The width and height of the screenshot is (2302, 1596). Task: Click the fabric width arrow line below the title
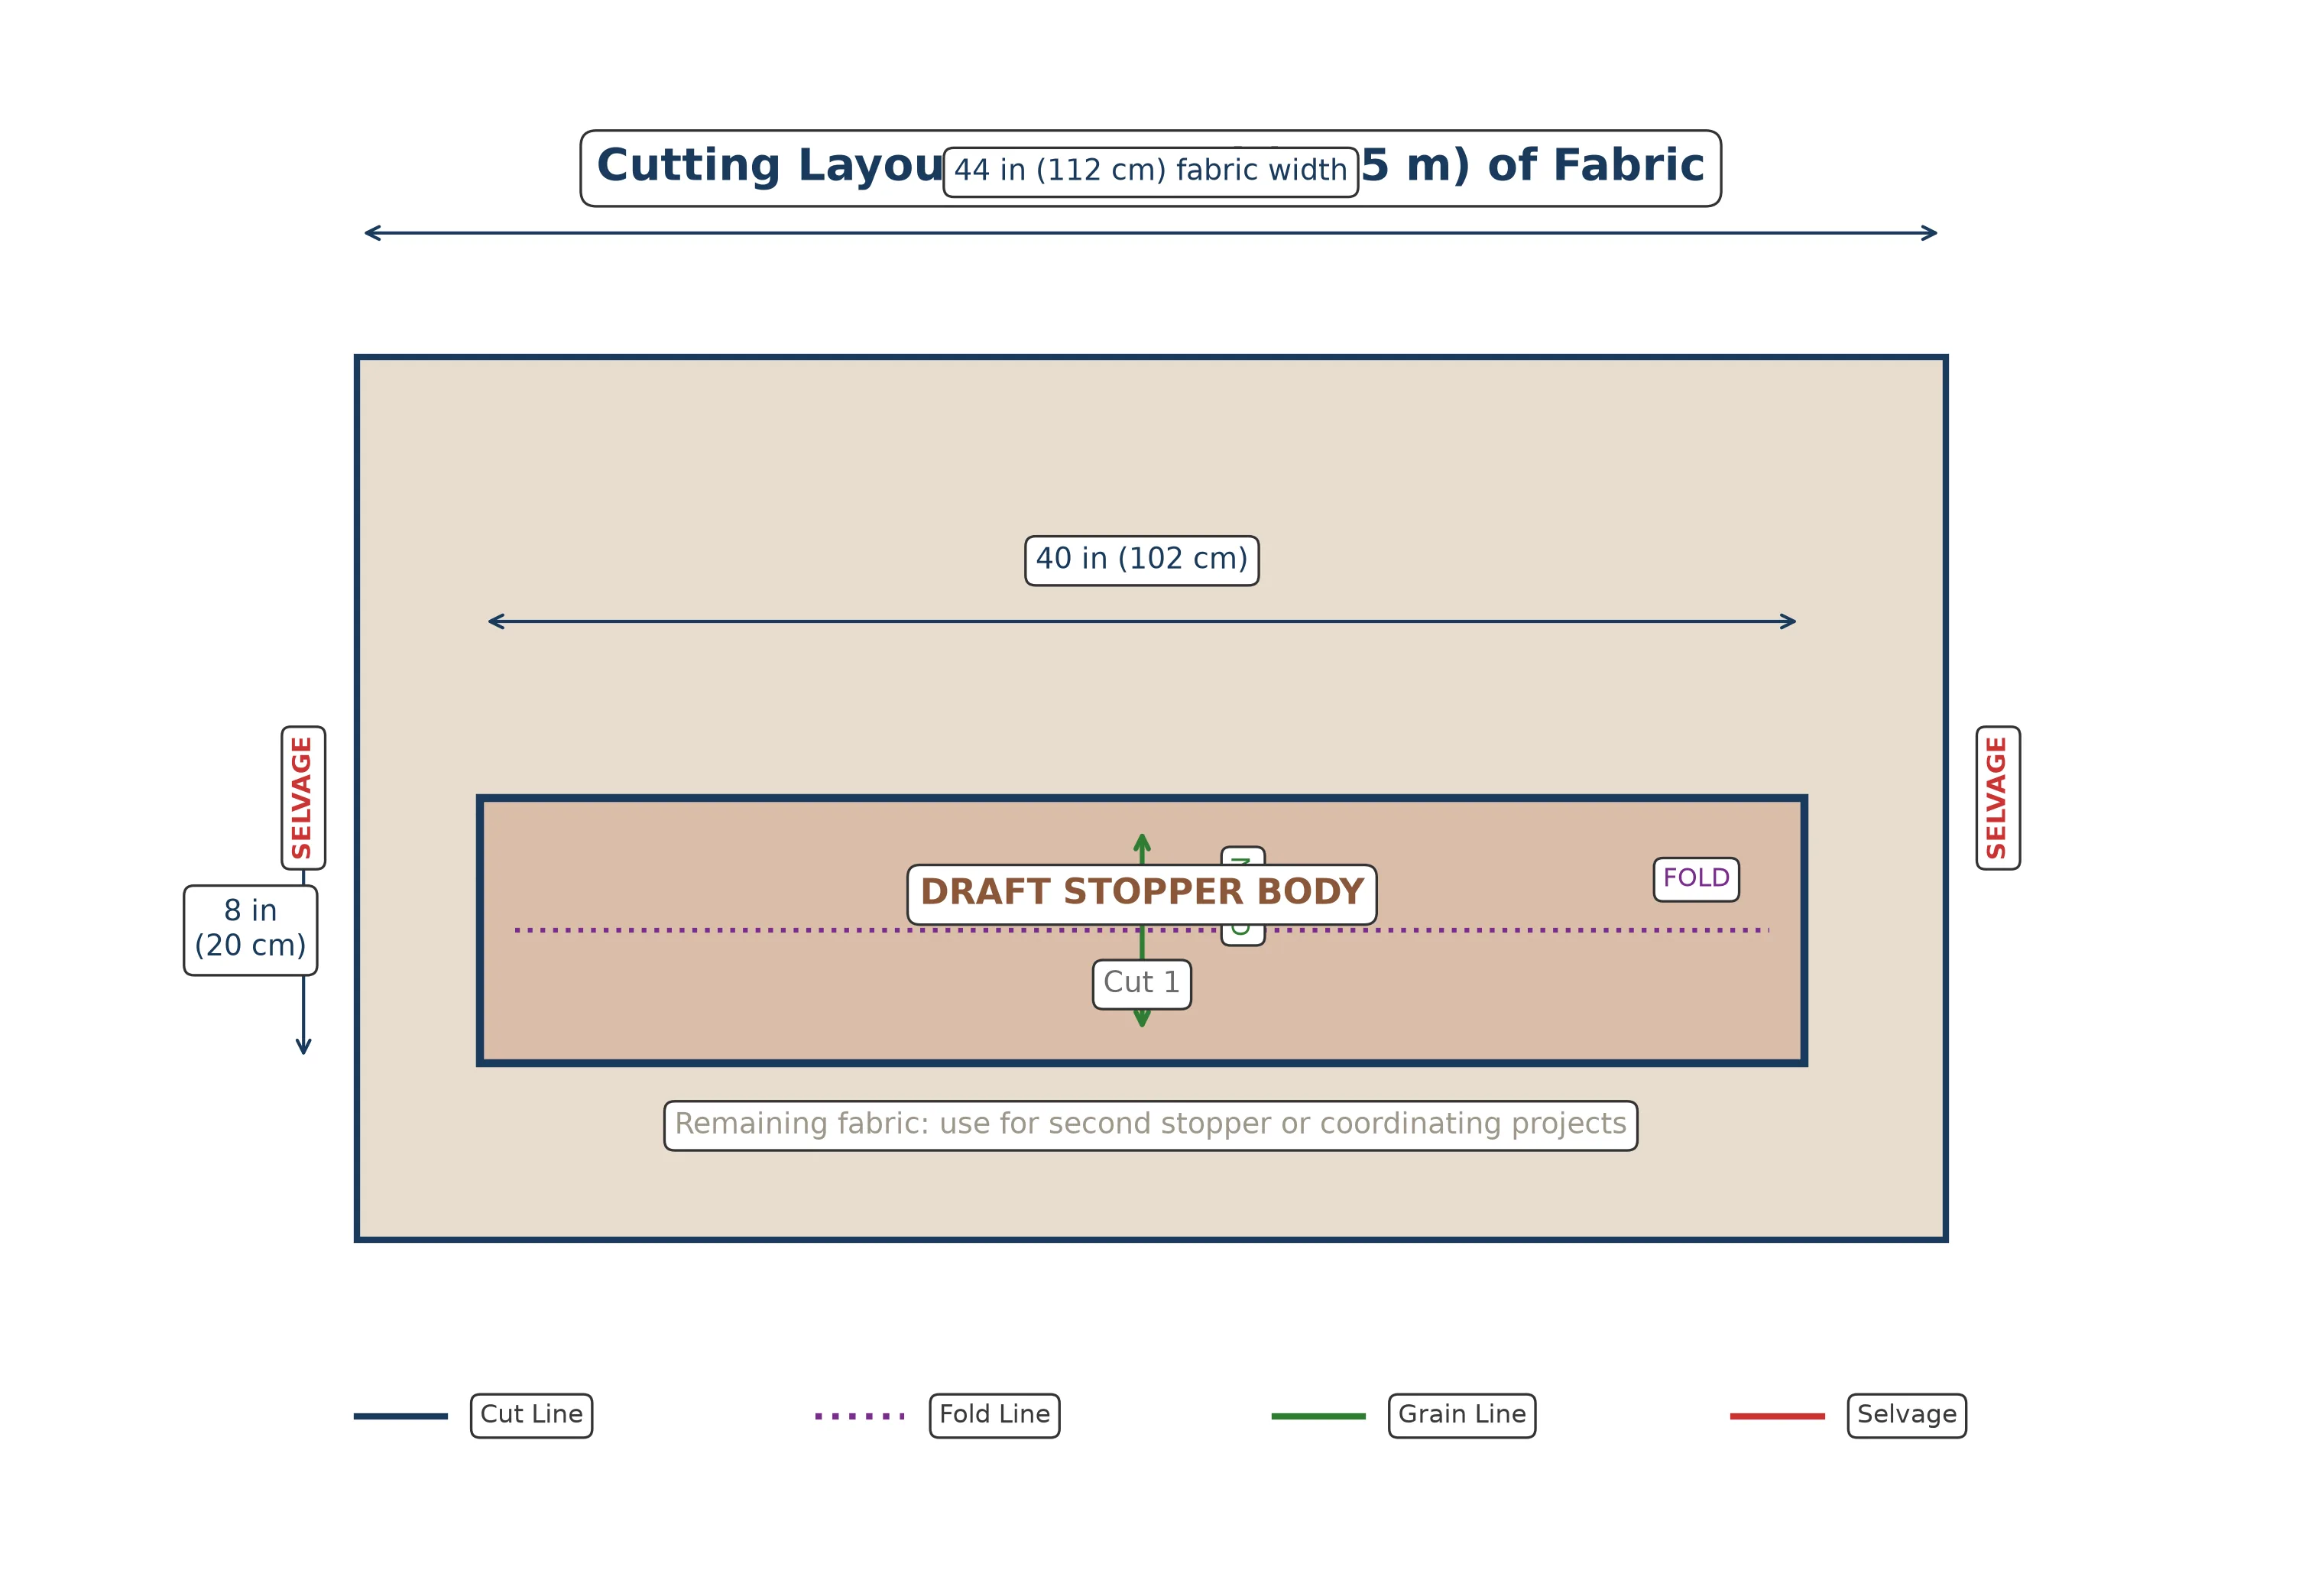[x=1150, y=233]
